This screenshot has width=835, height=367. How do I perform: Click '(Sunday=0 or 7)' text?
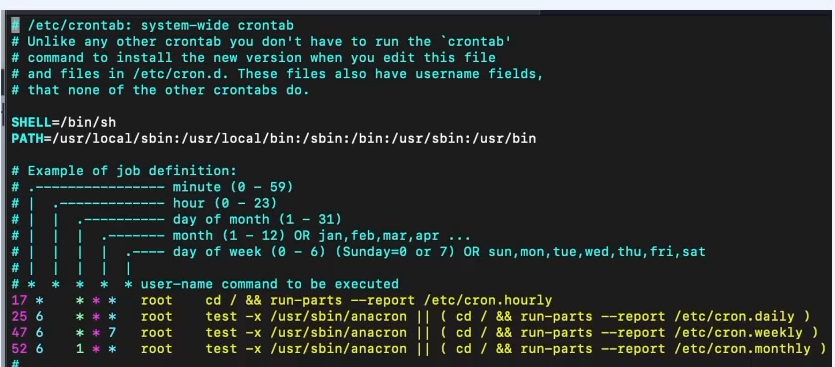[x=395, y=251]
